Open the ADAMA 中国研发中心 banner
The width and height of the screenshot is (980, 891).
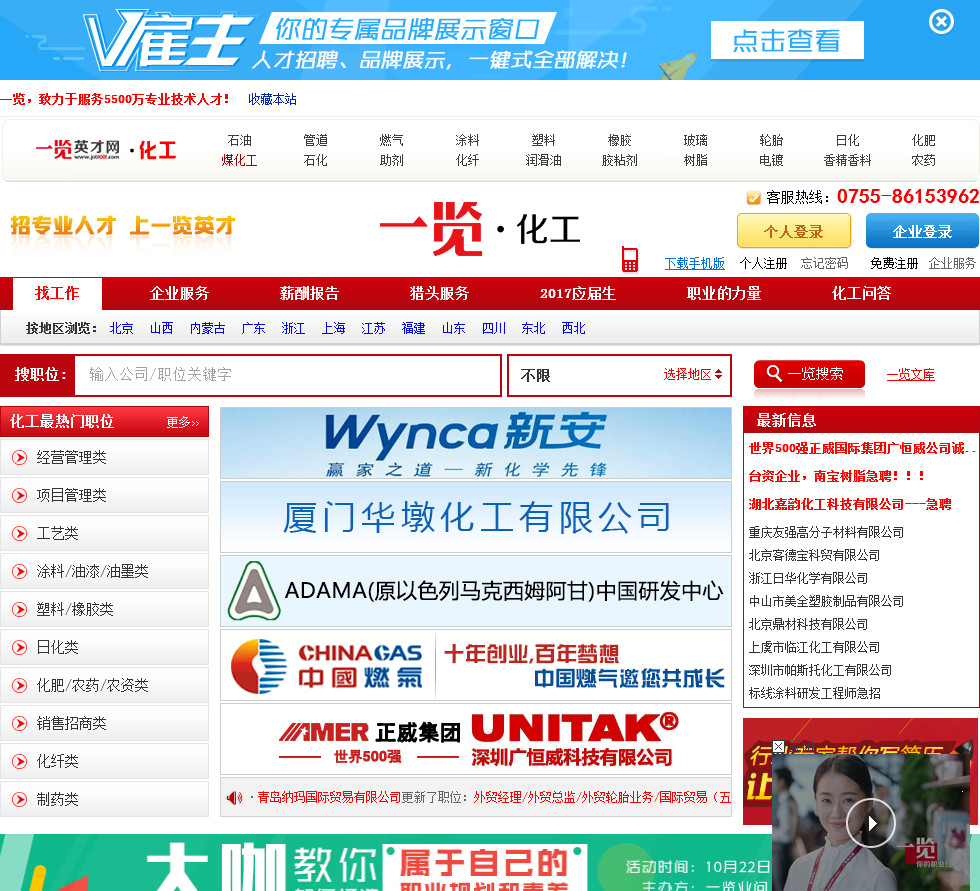click(476, 591)
